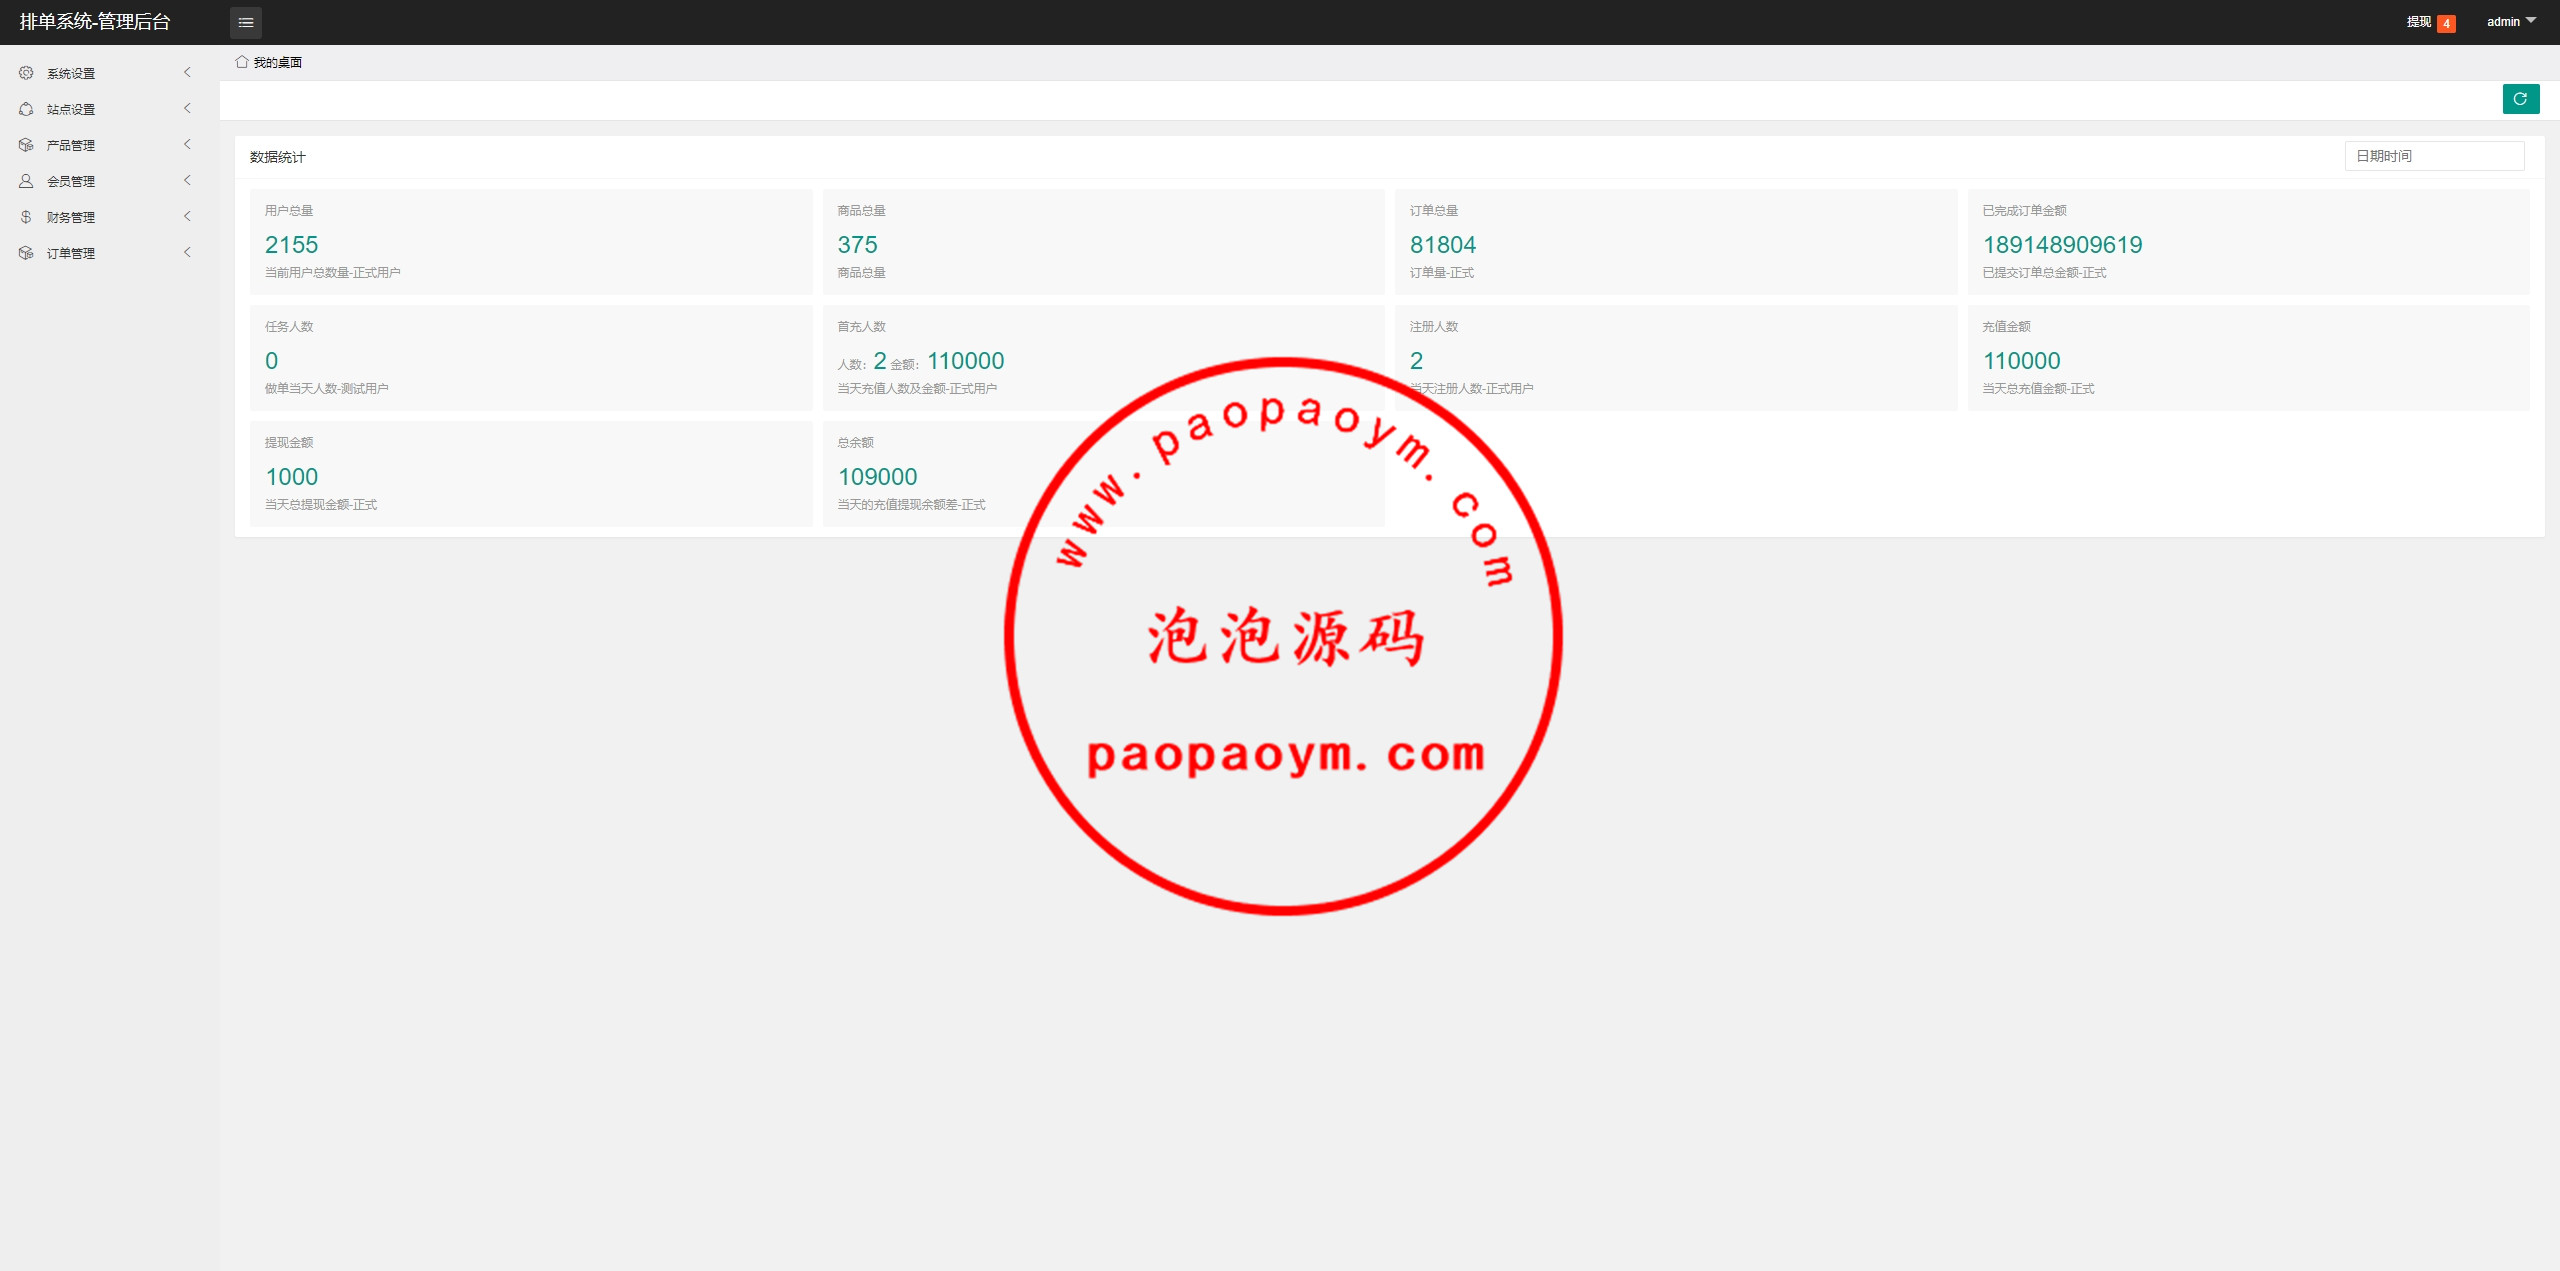Screen dimensions: 2560x1271
Task: Expand the 财务管理 chevron arrow
Action: pos(187,217)
